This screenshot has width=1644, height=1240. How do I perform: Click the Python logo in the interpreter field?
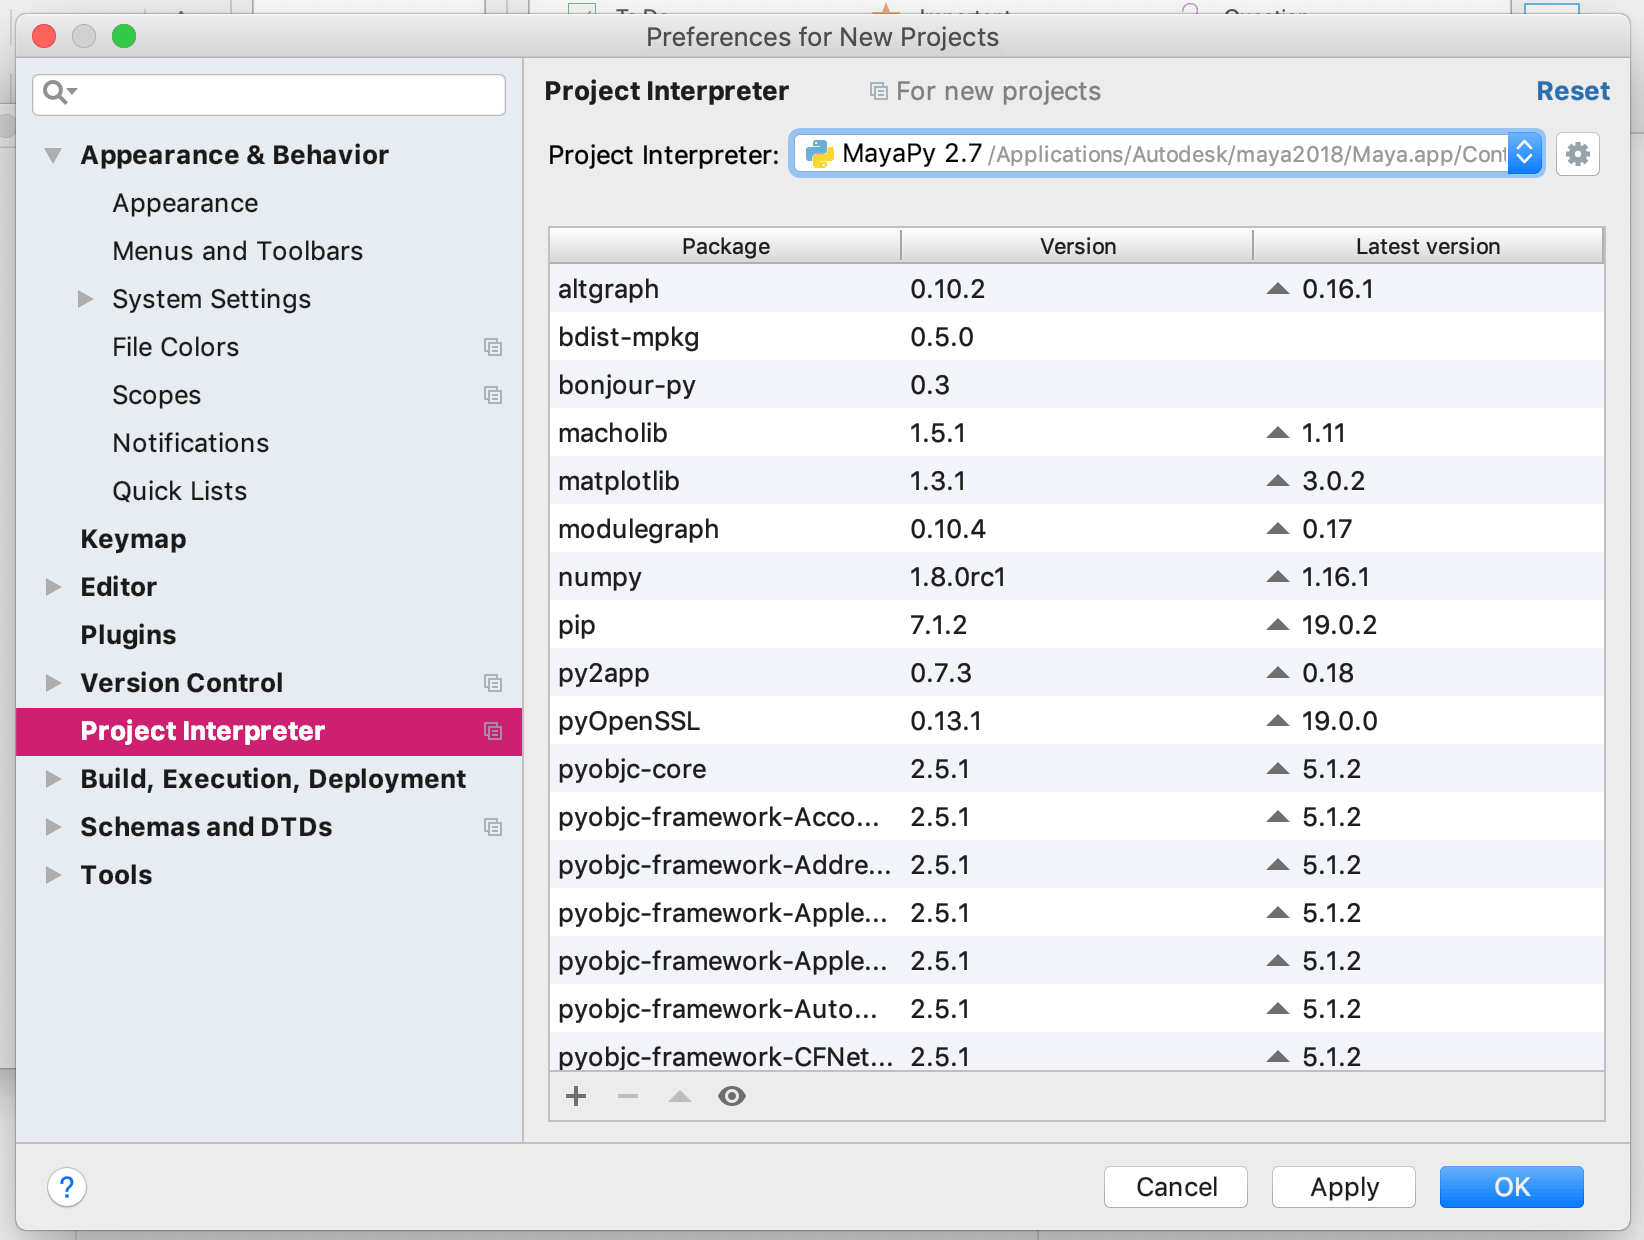coord(819,154)
